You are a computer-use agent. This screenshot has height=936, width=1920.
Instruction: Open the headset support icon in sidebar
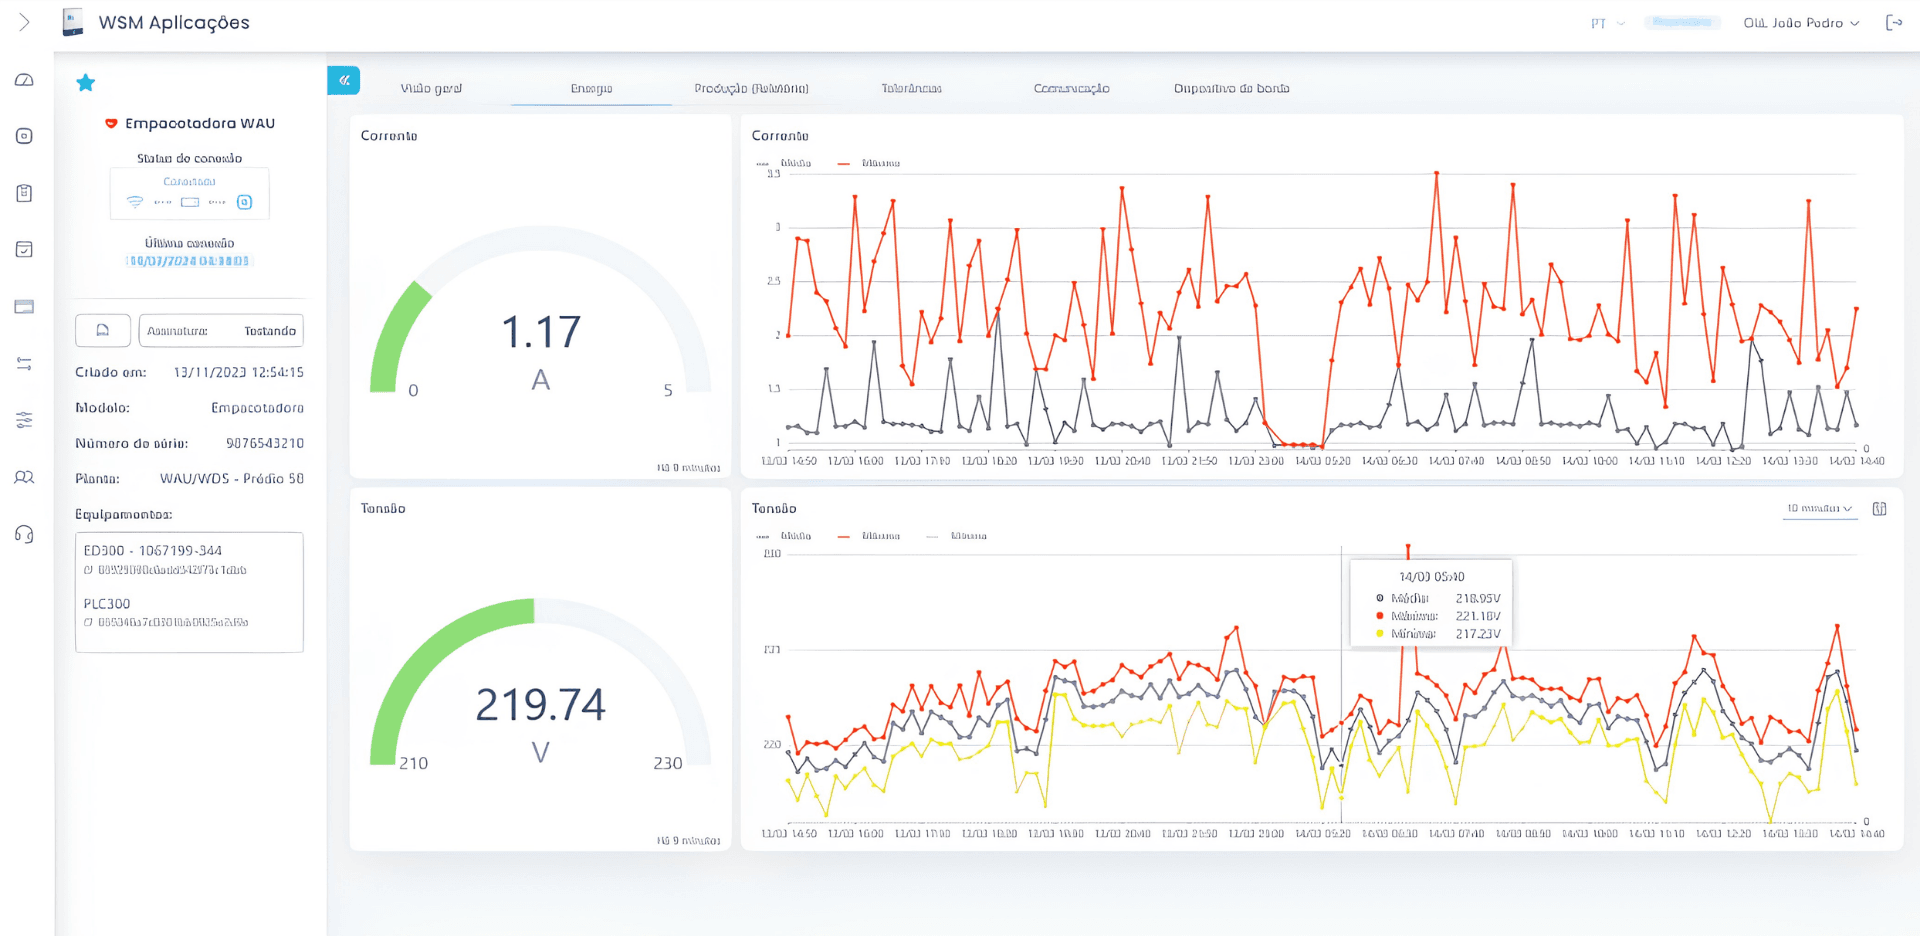click(x=25, y=534)
